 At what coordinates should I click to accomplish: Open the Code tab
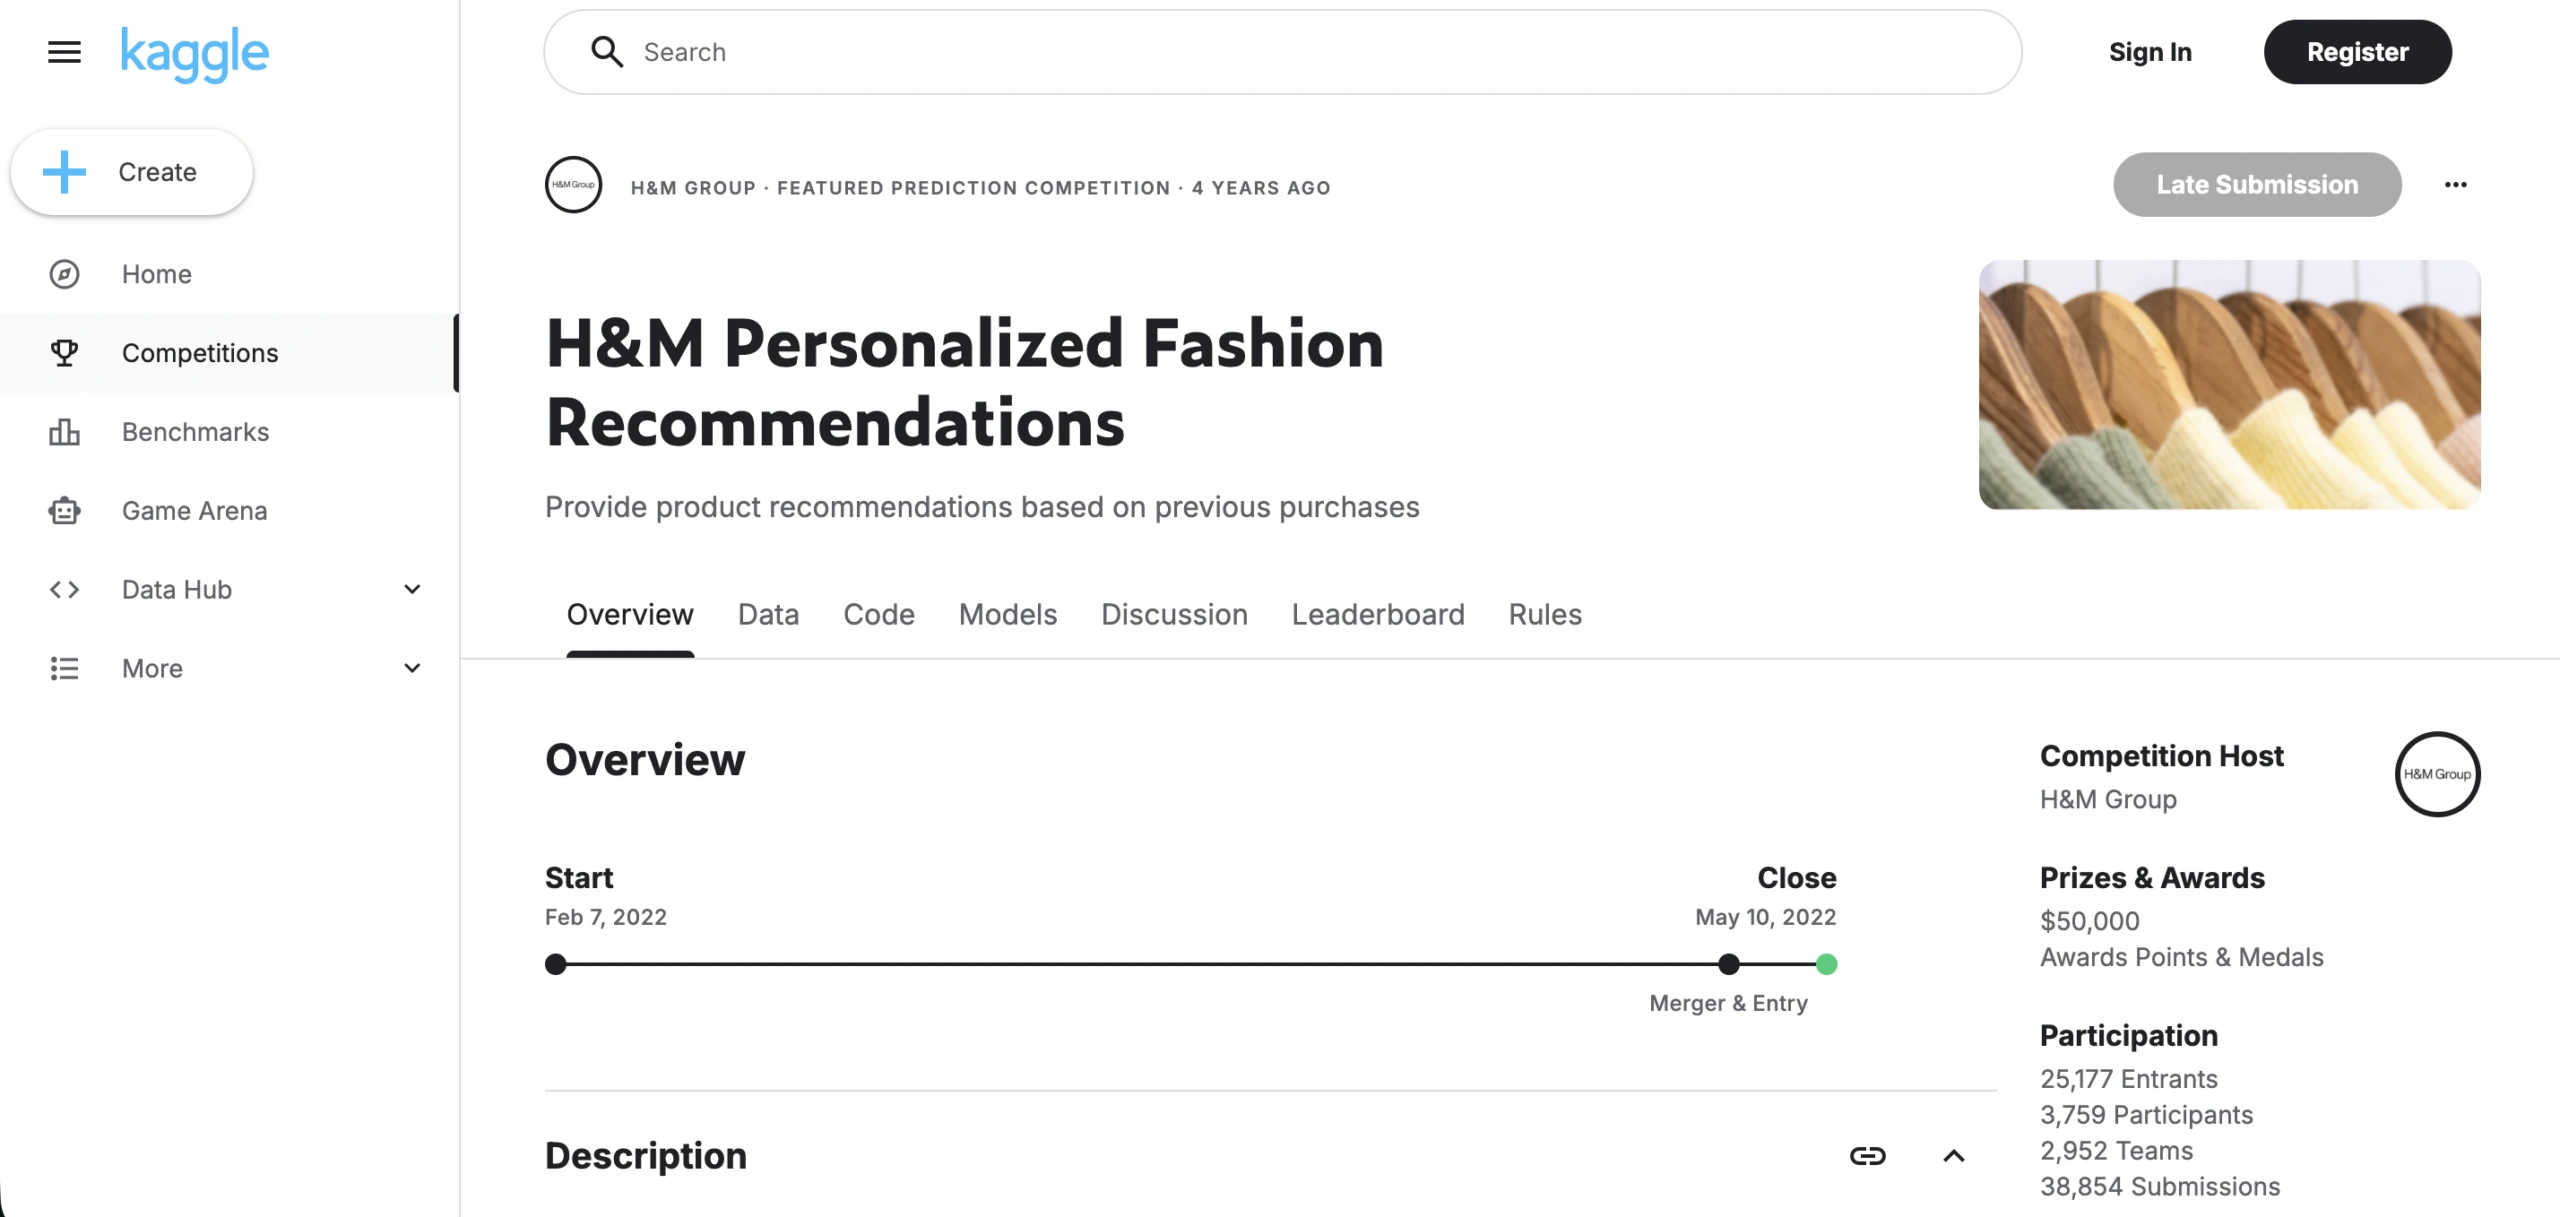pyautogui.click(x=879, y=614)
